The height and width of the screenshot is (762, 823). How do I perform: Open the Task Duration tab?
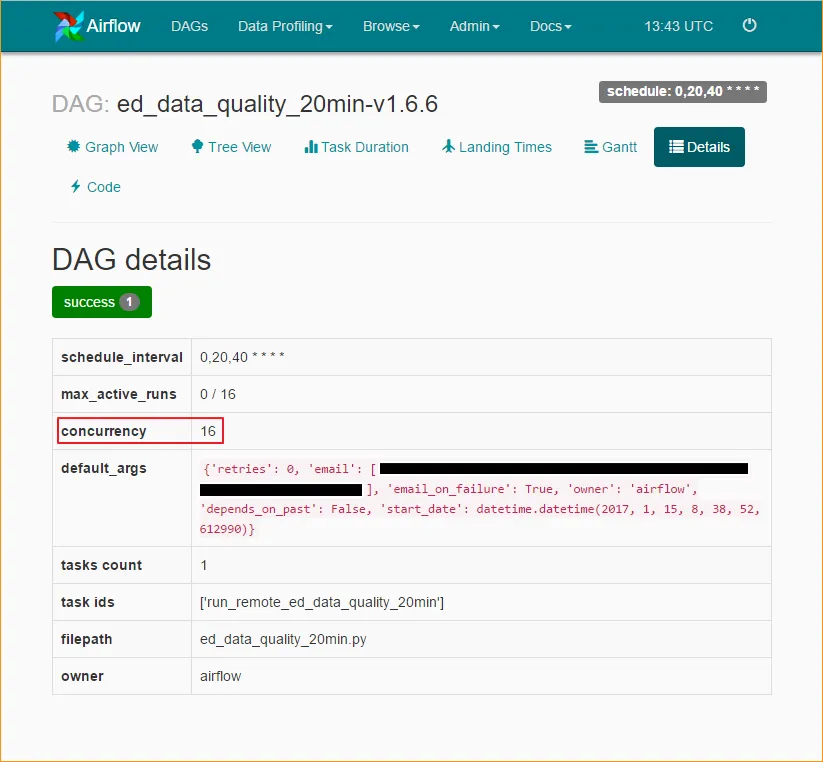(x=356, y=147)
